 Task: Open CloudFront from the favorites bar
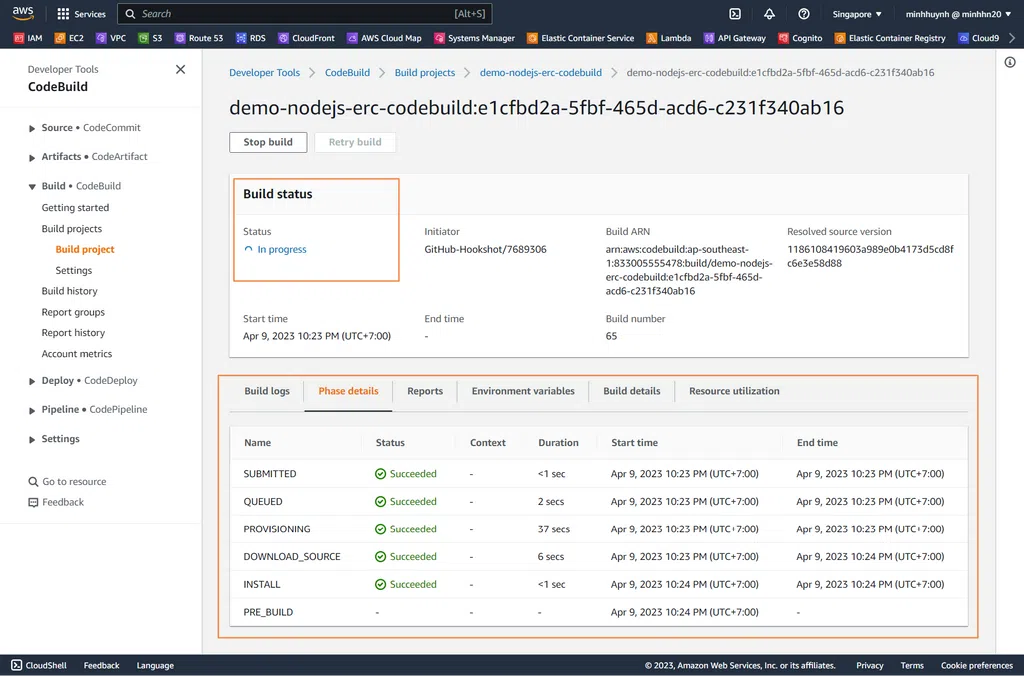[306, 38]
